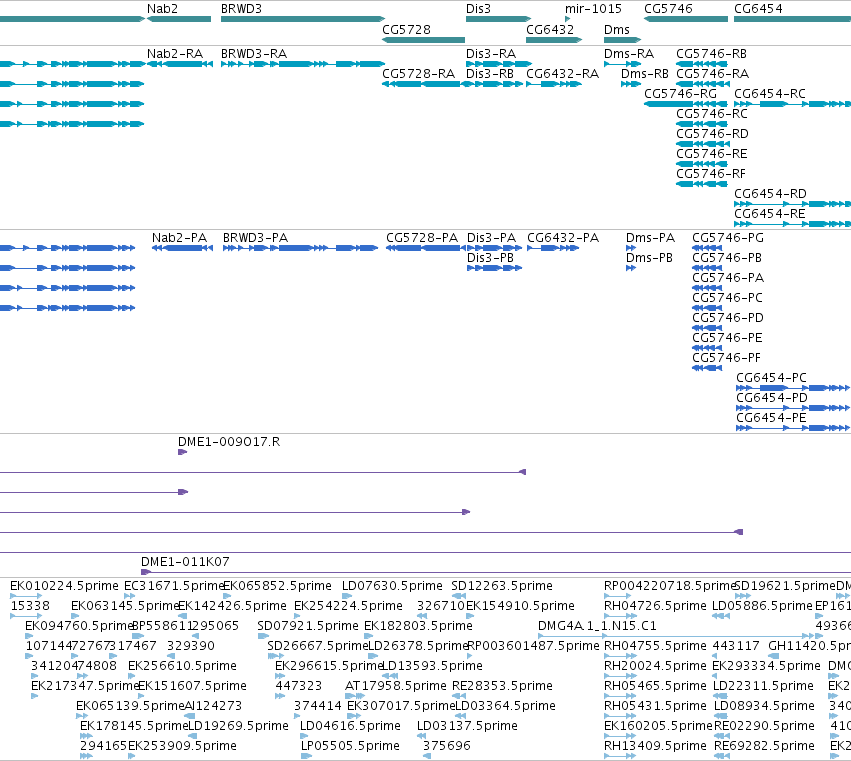Select the BRWD3-PA protein glyph
Image resolution: width=851 pixels, height=761 pixels.
pyautogui.click(x=300, y=248)
